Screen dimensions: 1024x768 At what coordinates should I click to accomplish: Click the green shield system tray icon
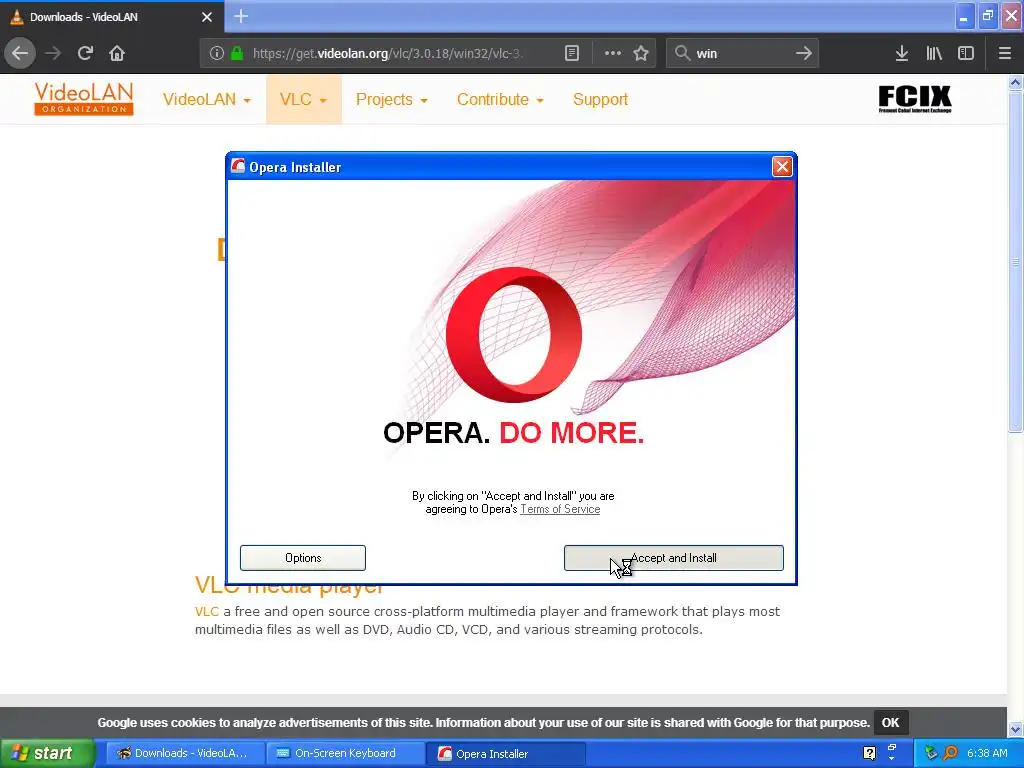pos(931,753)
